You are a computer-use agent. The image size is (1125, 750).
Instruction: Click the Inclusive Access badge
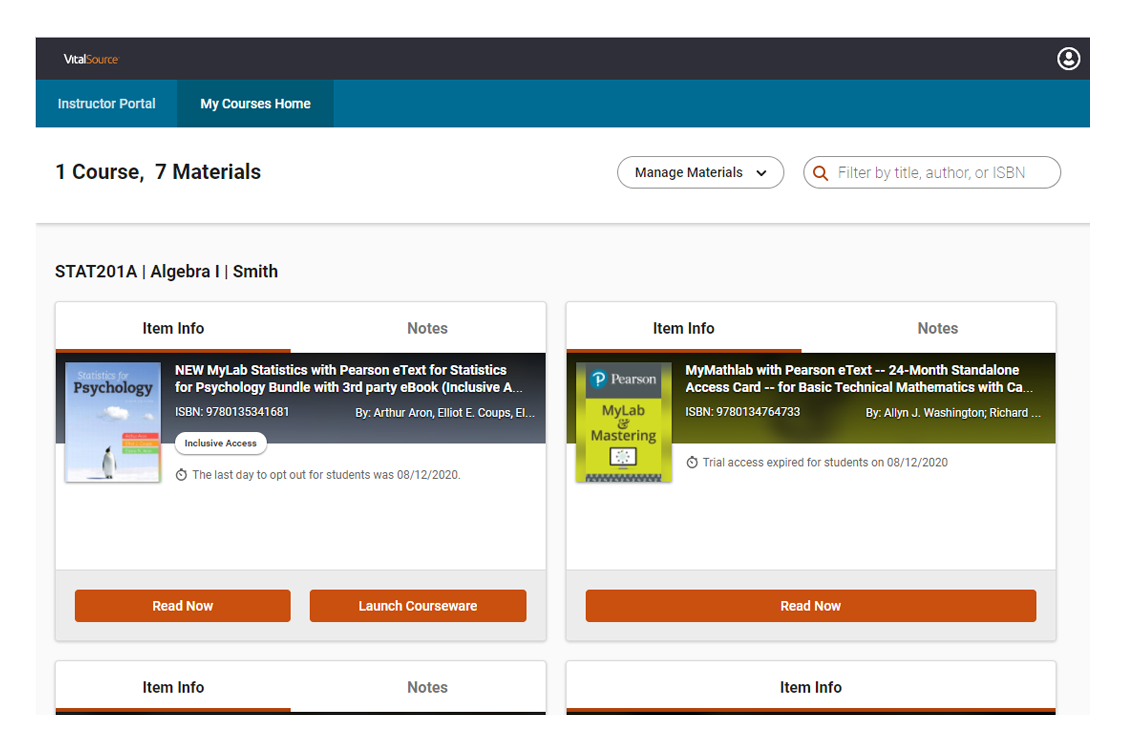[x=220, y=443]
